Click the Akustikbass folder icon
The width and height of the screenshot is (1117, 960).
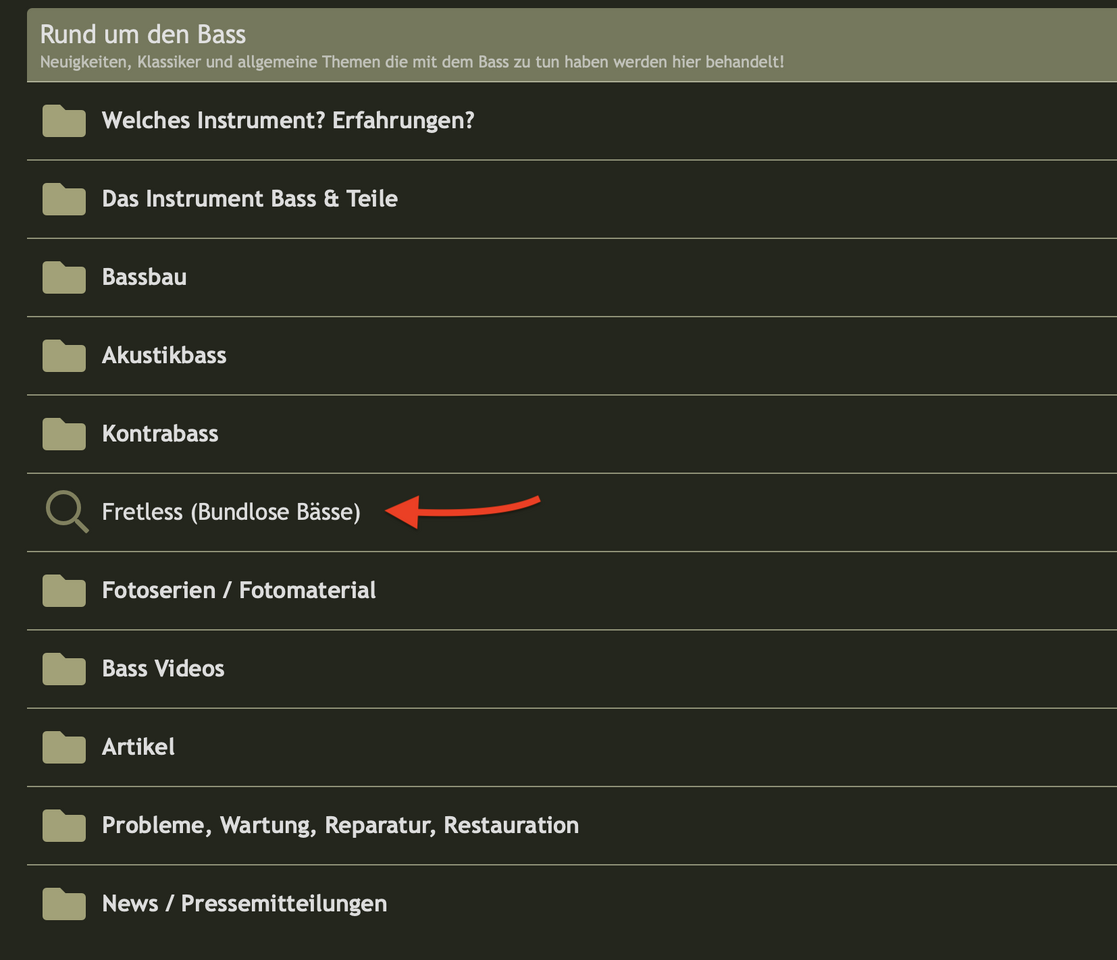coord(64,355)
